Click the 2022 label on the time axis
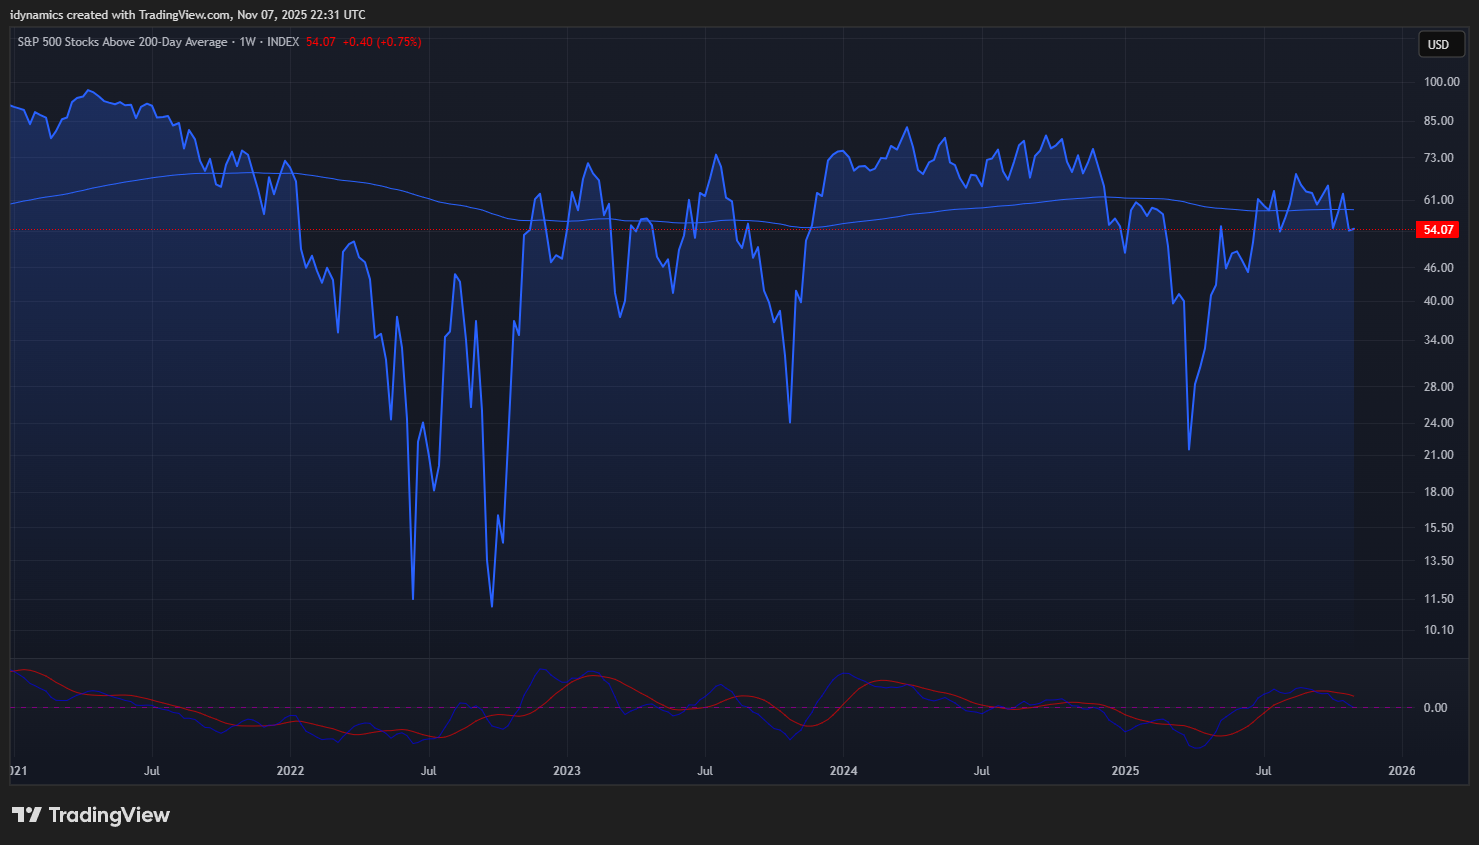Viewport: 1479px width, 845px height. point(290,771)
